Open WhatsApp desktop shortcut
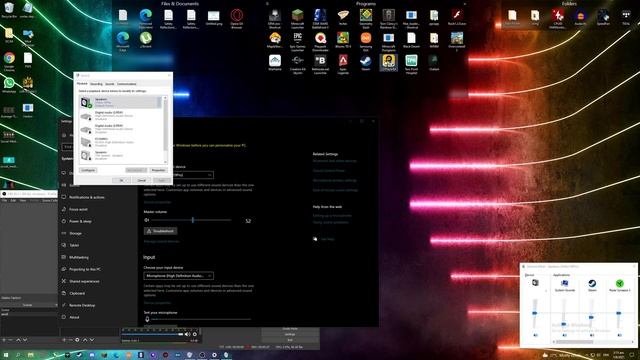The height and width of the screenshot is (360, 640). (9, 85)
